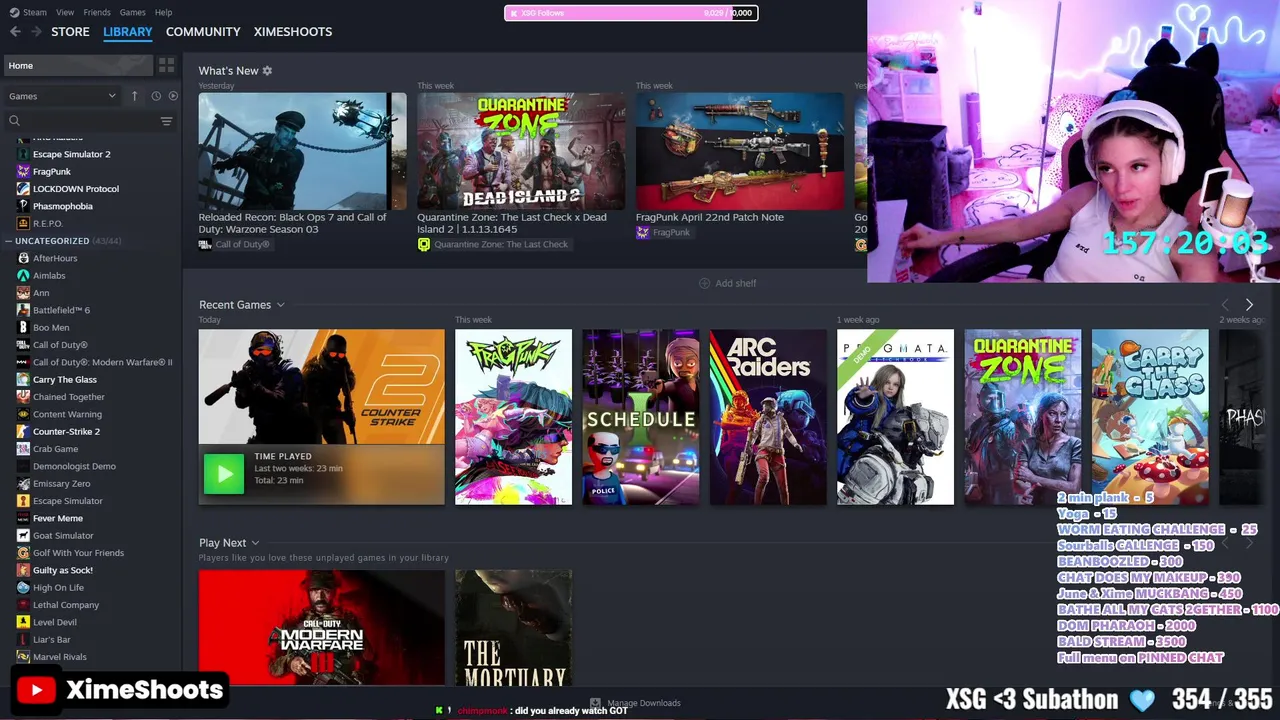Go forward with the right arrow
1280x720 pixels.
36,32
